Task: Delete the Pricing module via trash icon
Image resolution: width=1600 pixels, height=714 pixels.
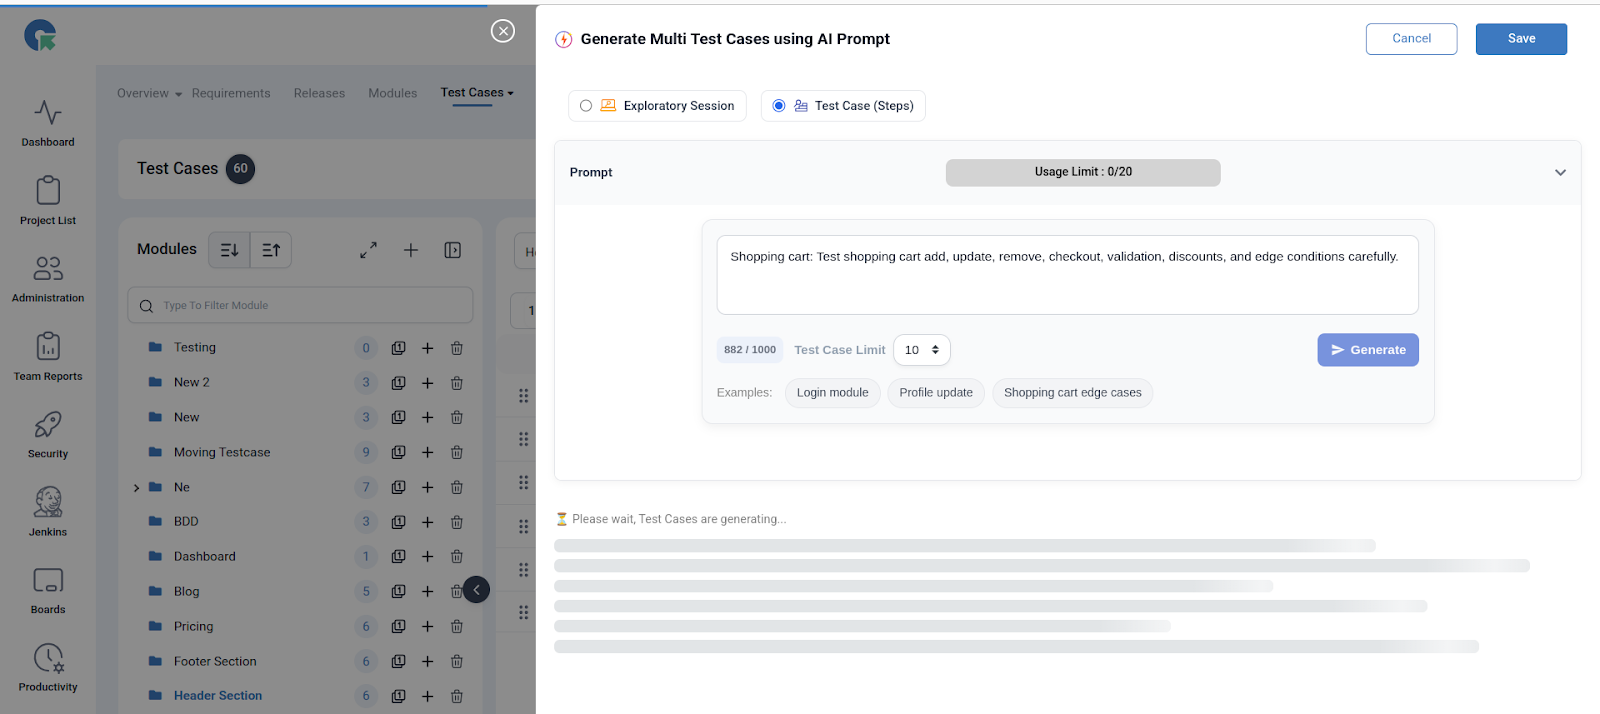Action: pyautogui.click(x=456, y=627)
